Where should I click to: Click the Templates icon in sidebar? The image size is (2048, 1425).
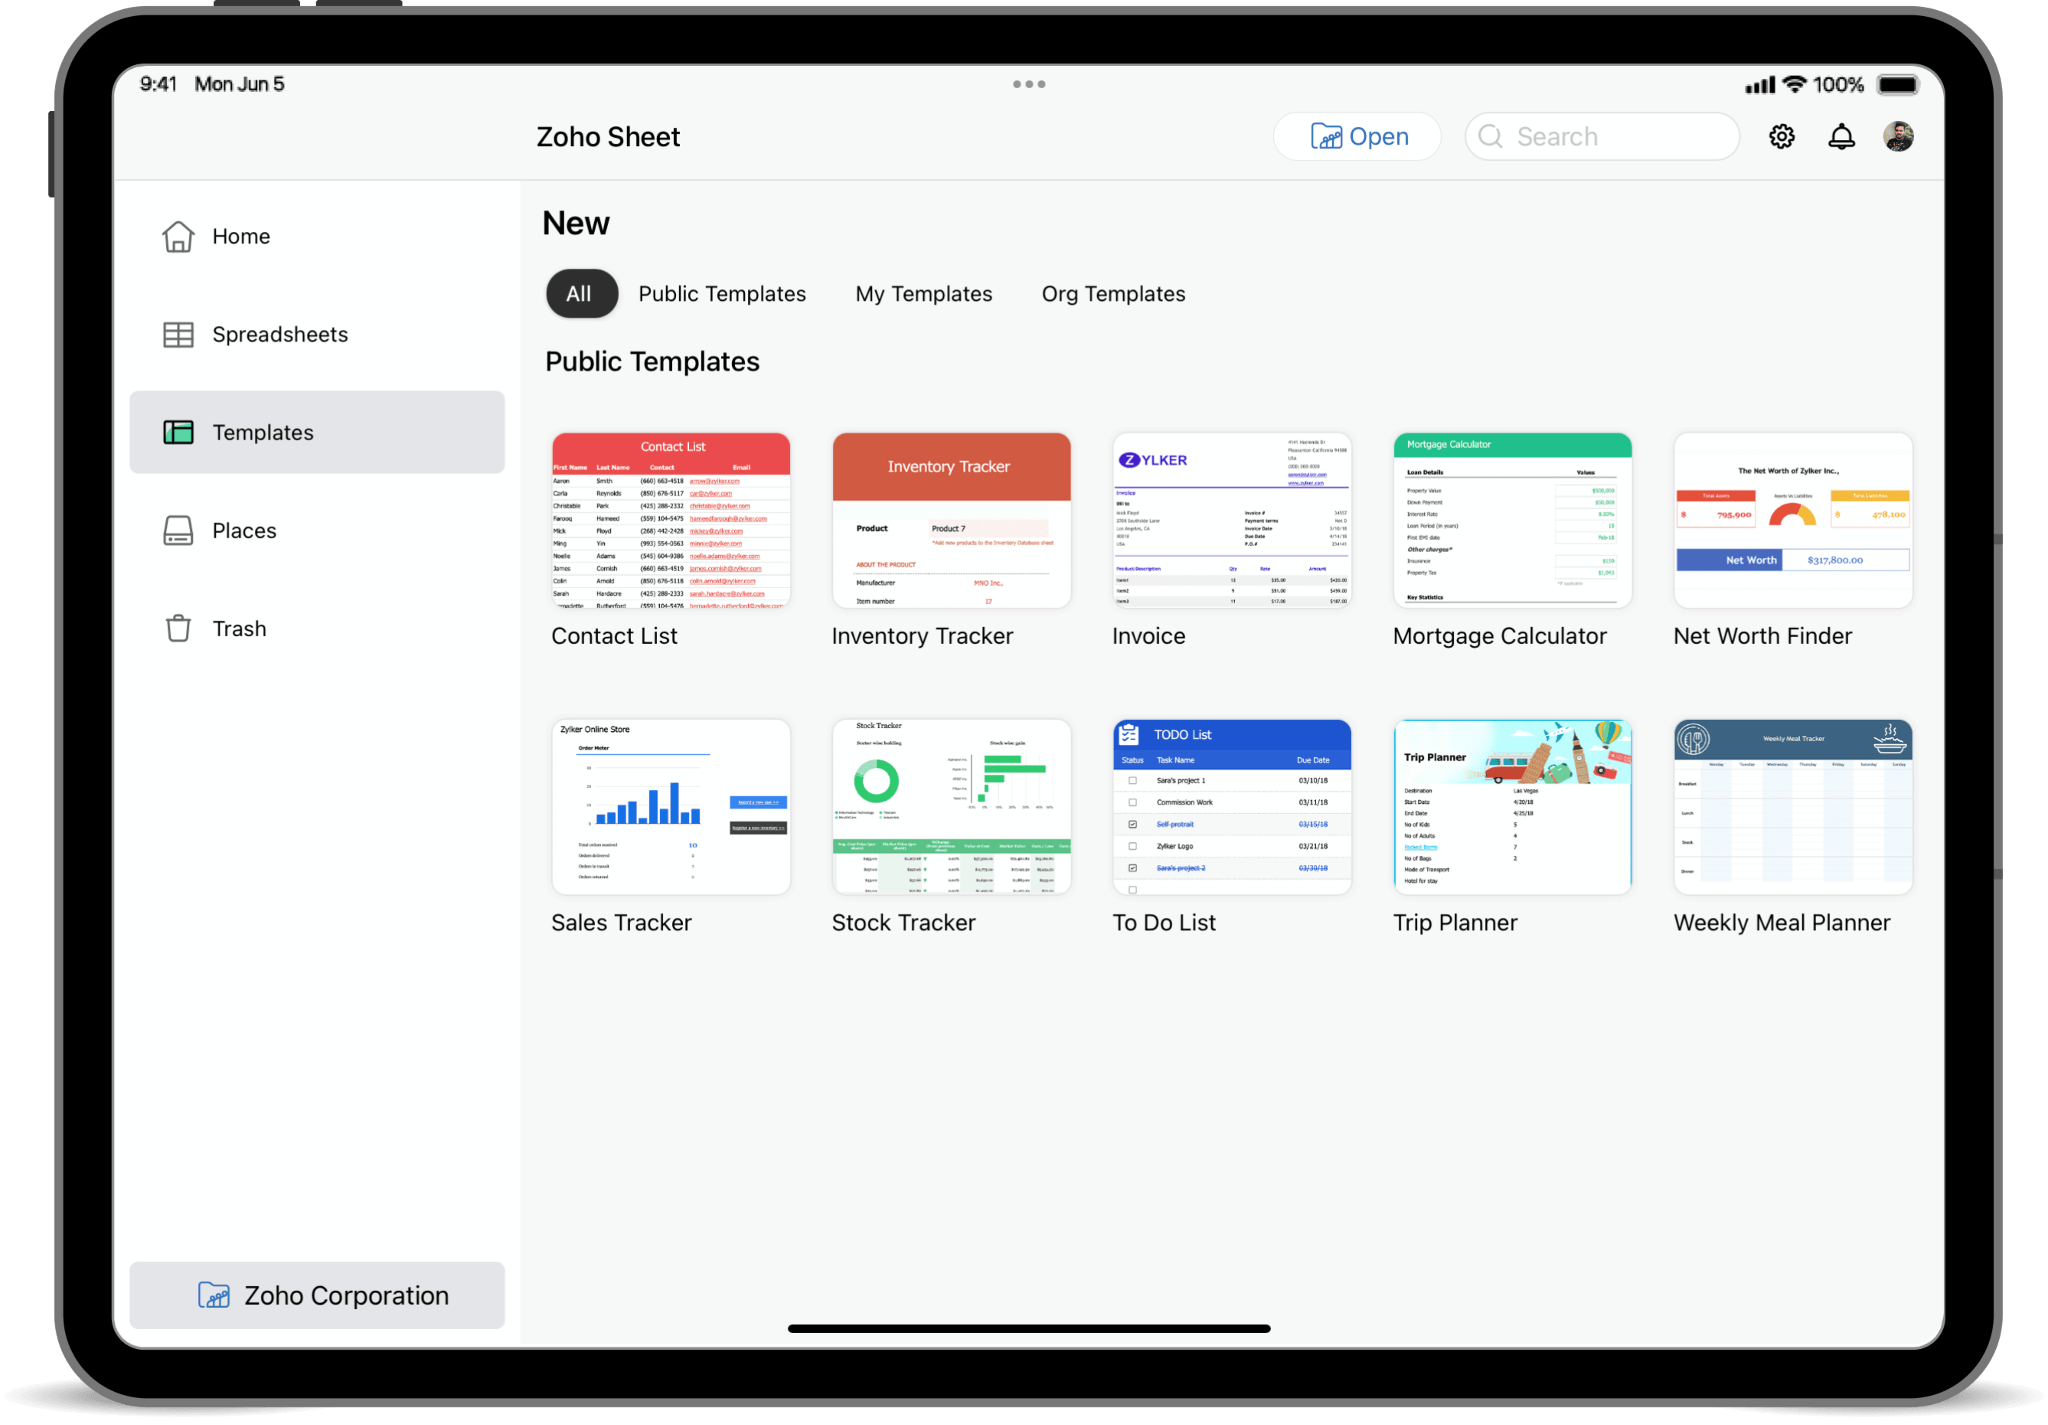(x=182, y=431)
